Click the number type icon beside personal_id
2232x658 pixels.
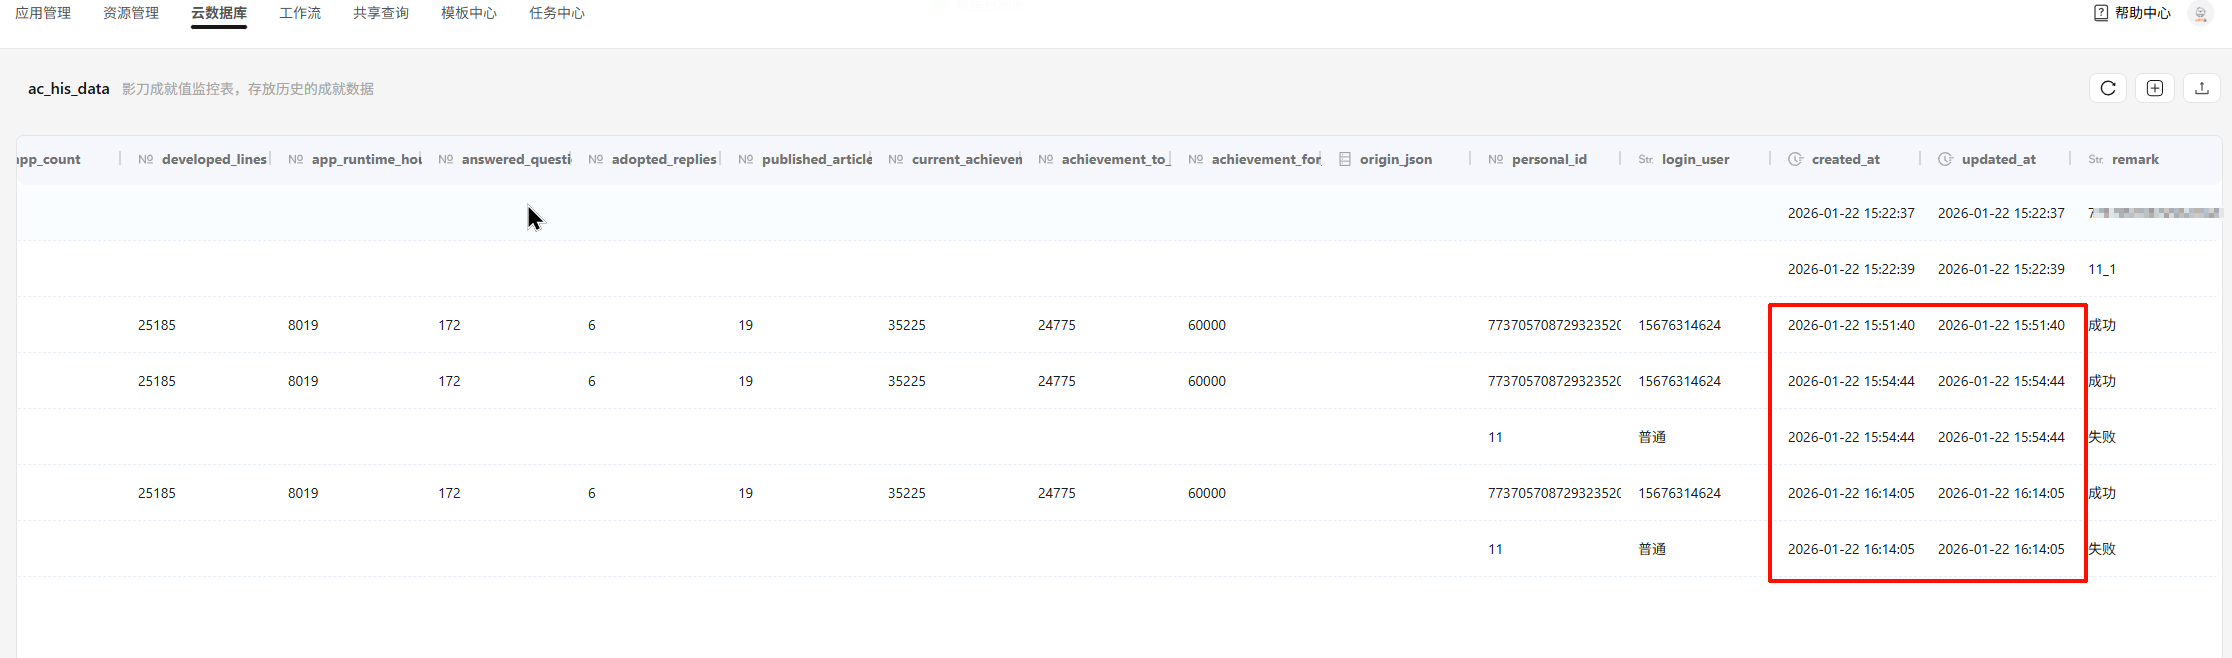[x=1496, y=159]
